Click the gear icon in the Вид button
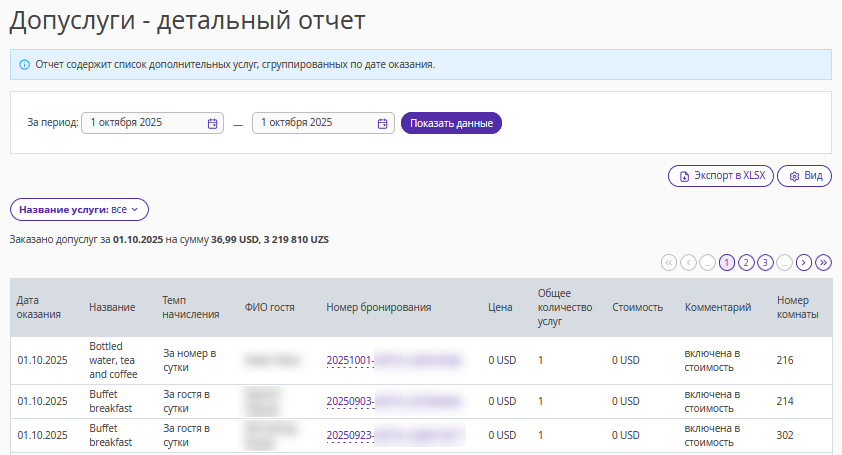The height and width of the screenshot is (455, 842). point(794,176)
